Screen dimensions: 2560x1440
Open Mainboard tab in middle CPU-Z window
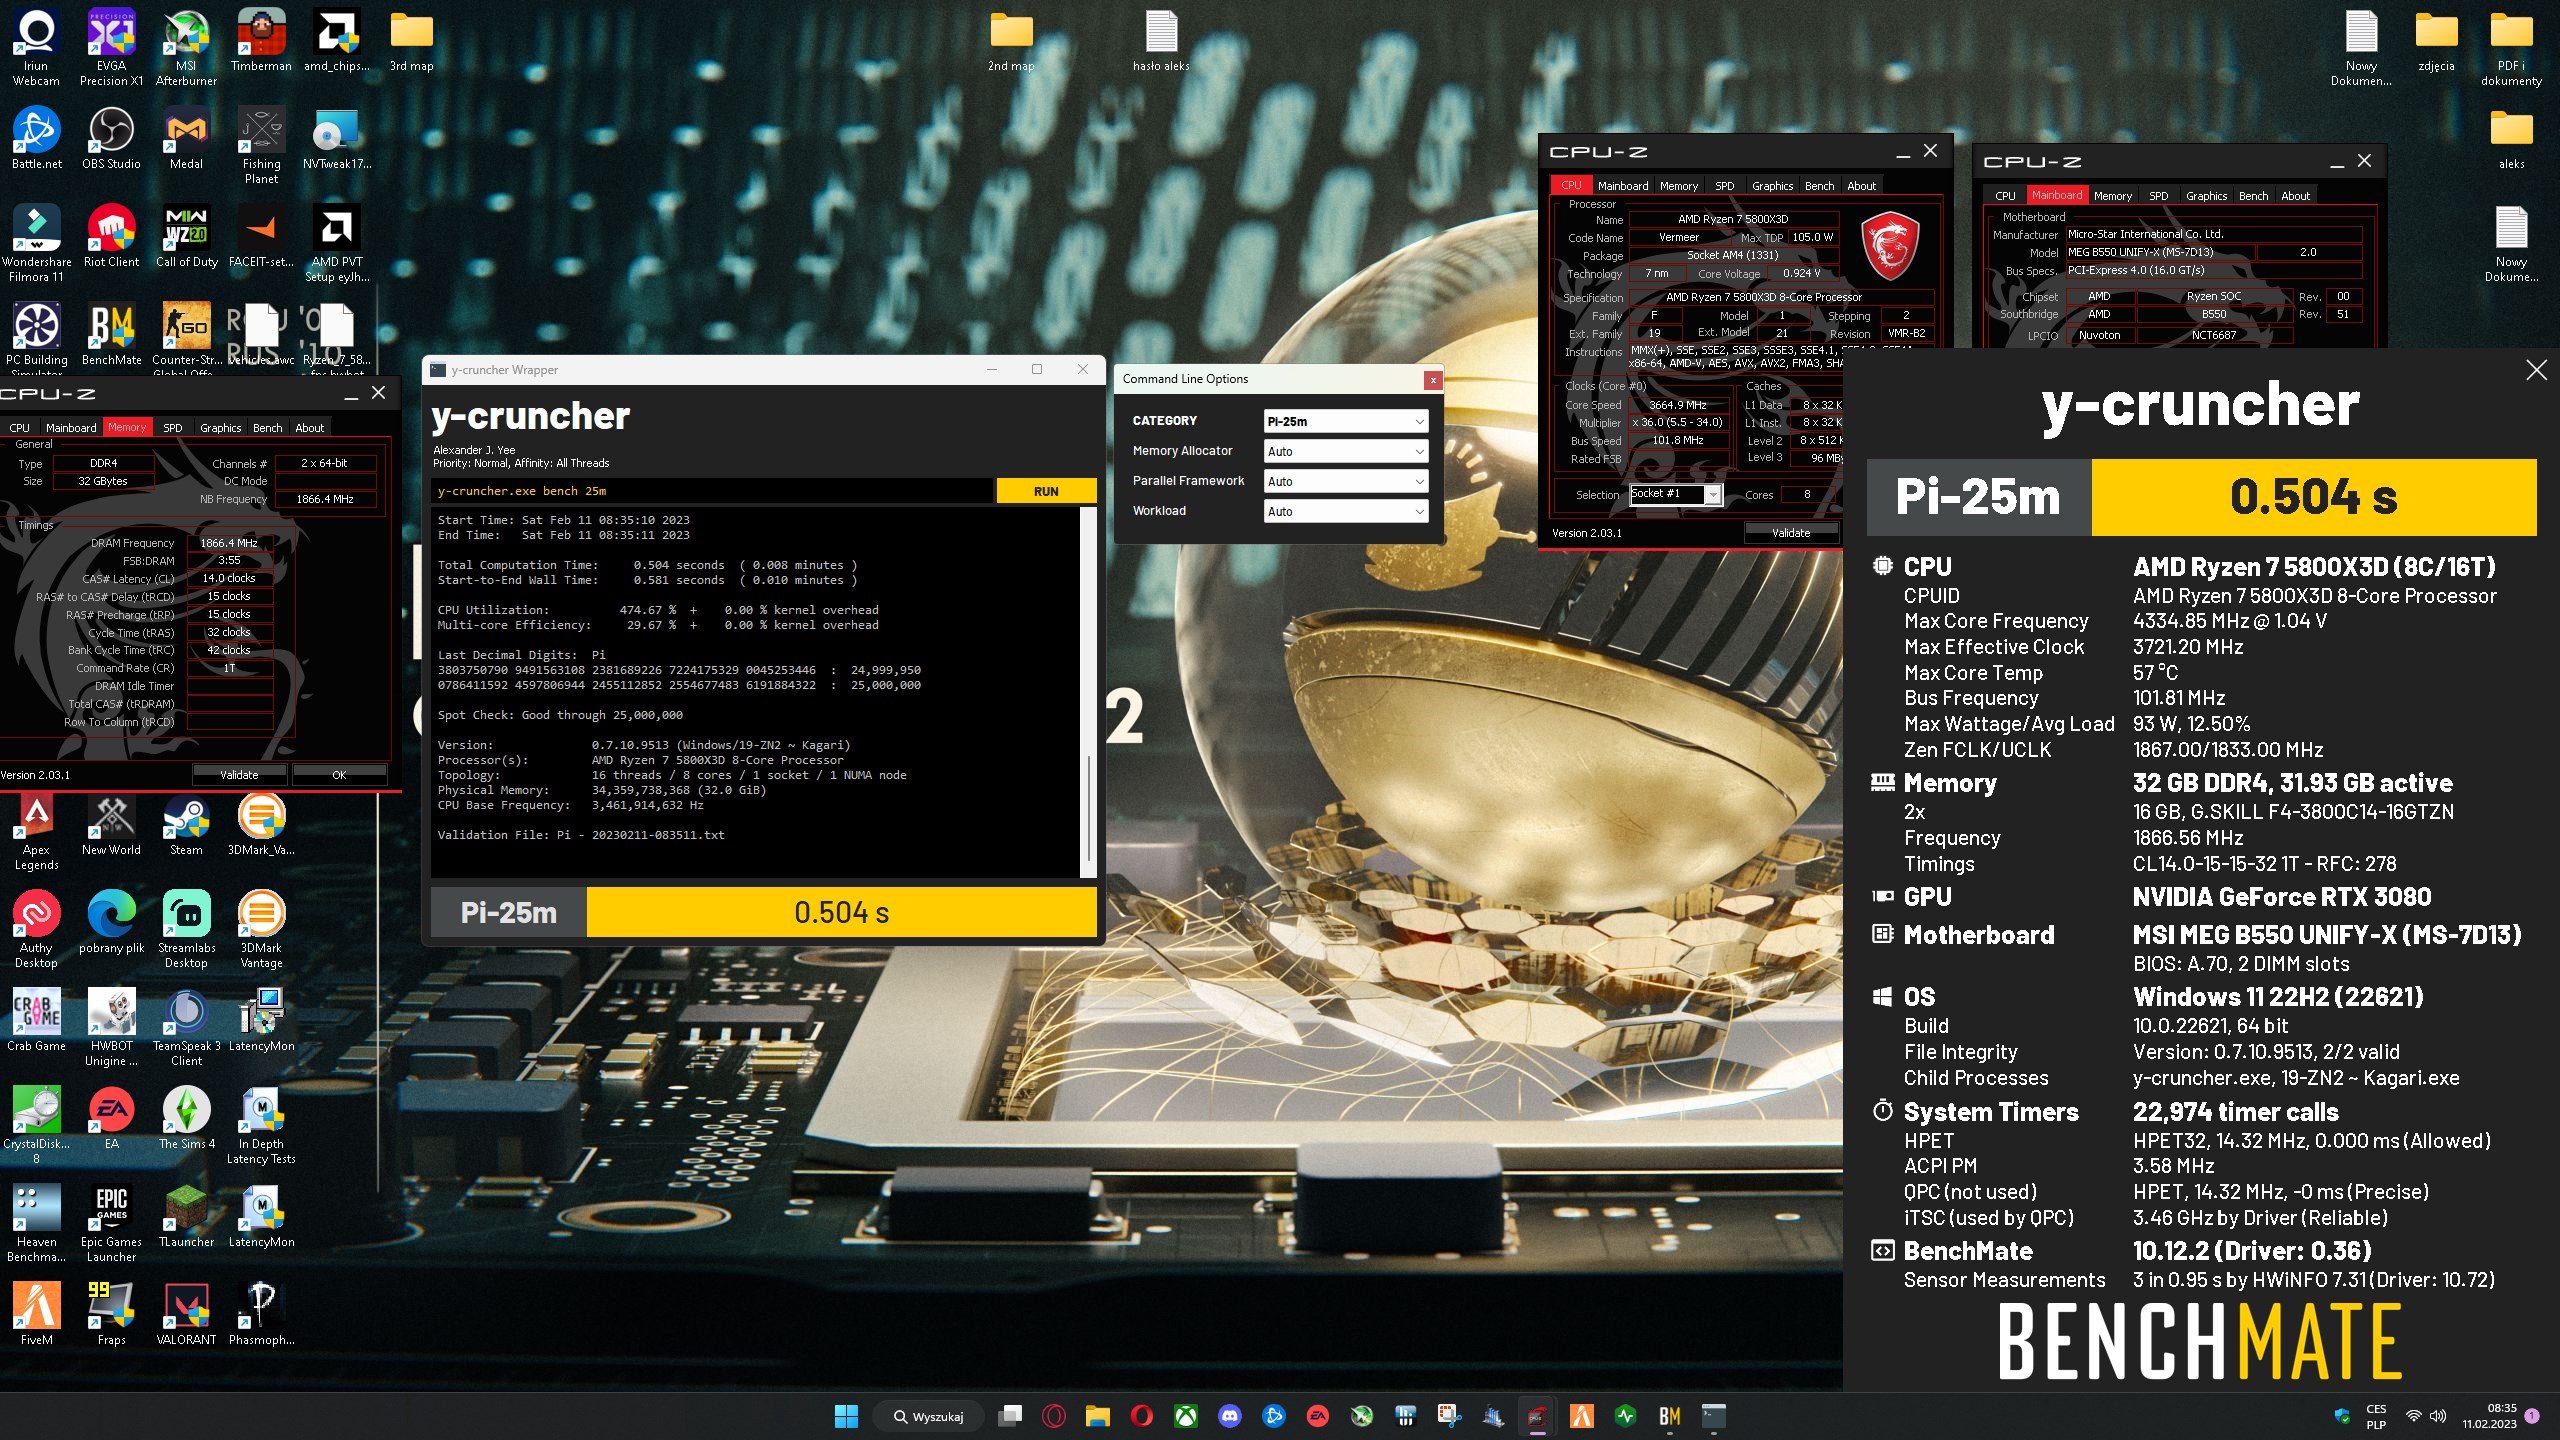coord(1622,185)
